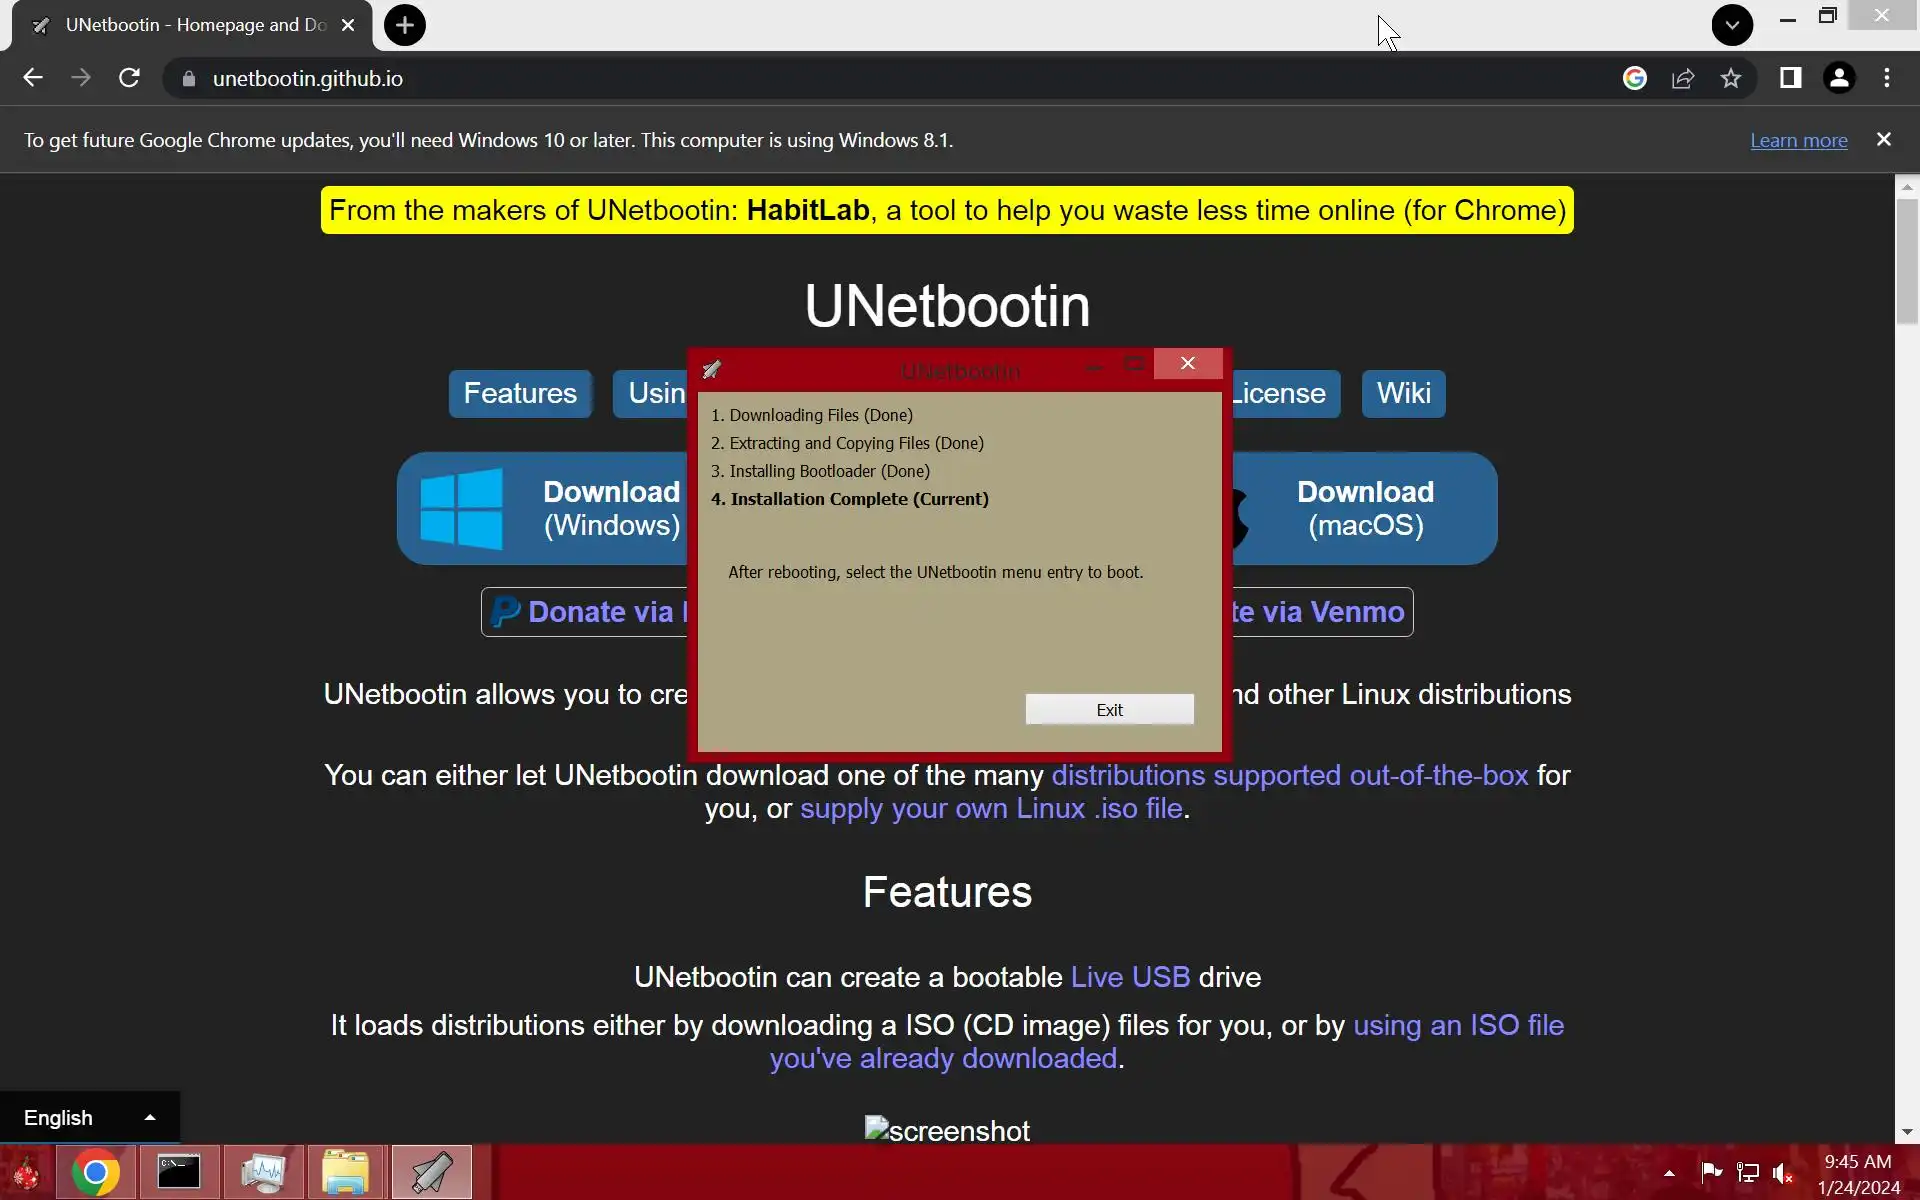The image size is (1920, 1200).
Task: Click the Exit button in UNetbootin dialog
Action: click(x=1109, y=709)
